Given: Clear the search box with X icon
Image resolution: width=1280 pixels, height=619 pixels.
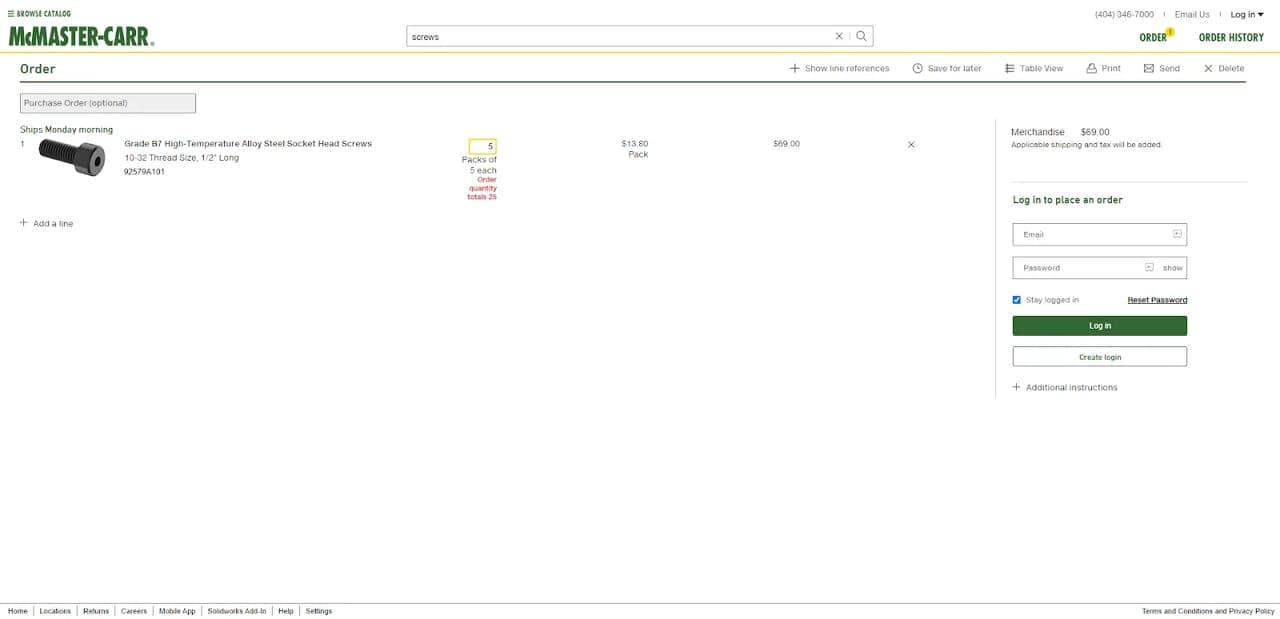Looking at the screenshot, I should (x=839, y=36).
